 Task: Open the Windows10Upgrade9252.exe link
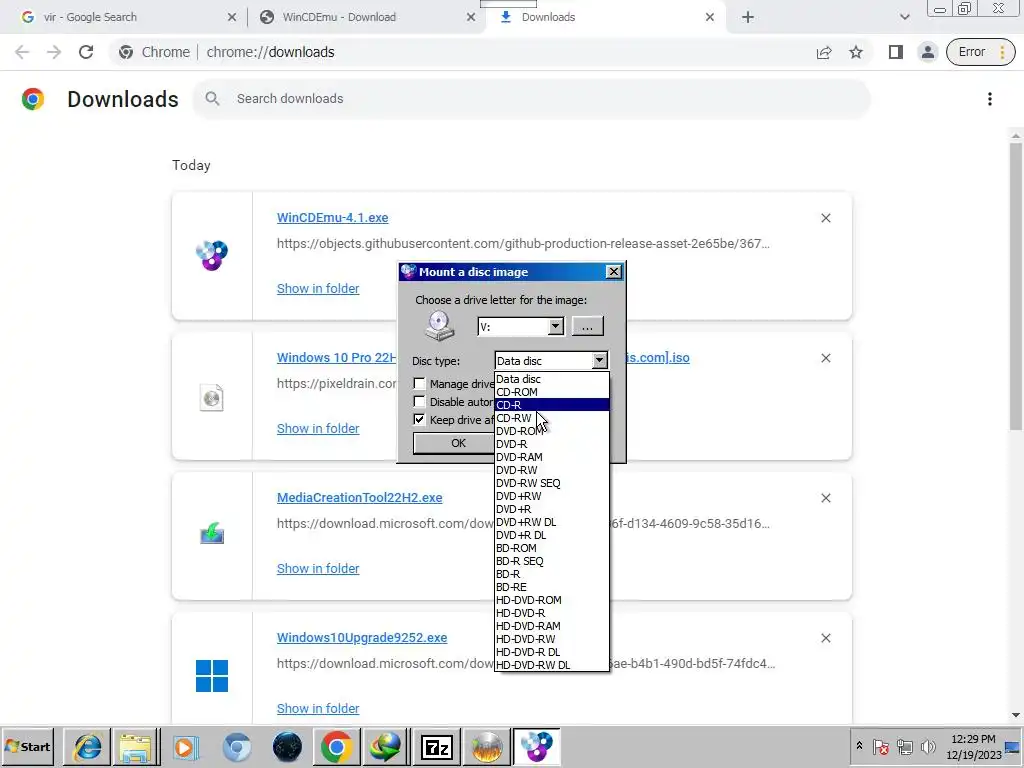[362, 638]
